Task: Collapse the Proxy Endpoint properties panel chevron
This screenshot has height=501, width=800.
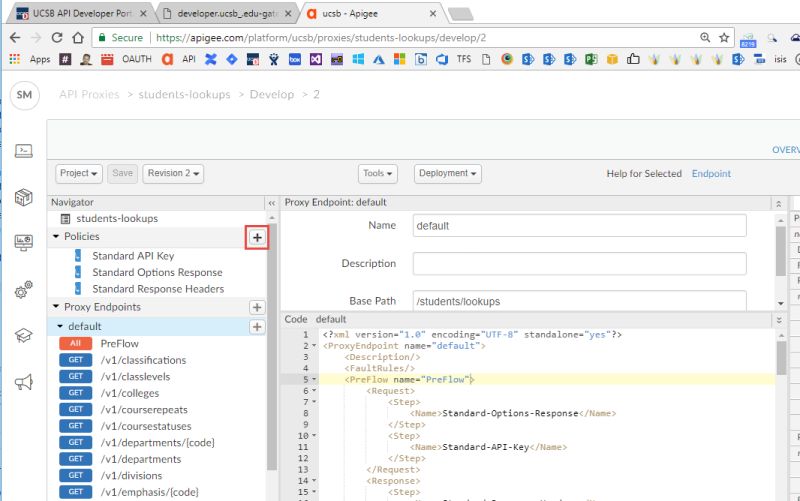Action: tap(779, 203)
